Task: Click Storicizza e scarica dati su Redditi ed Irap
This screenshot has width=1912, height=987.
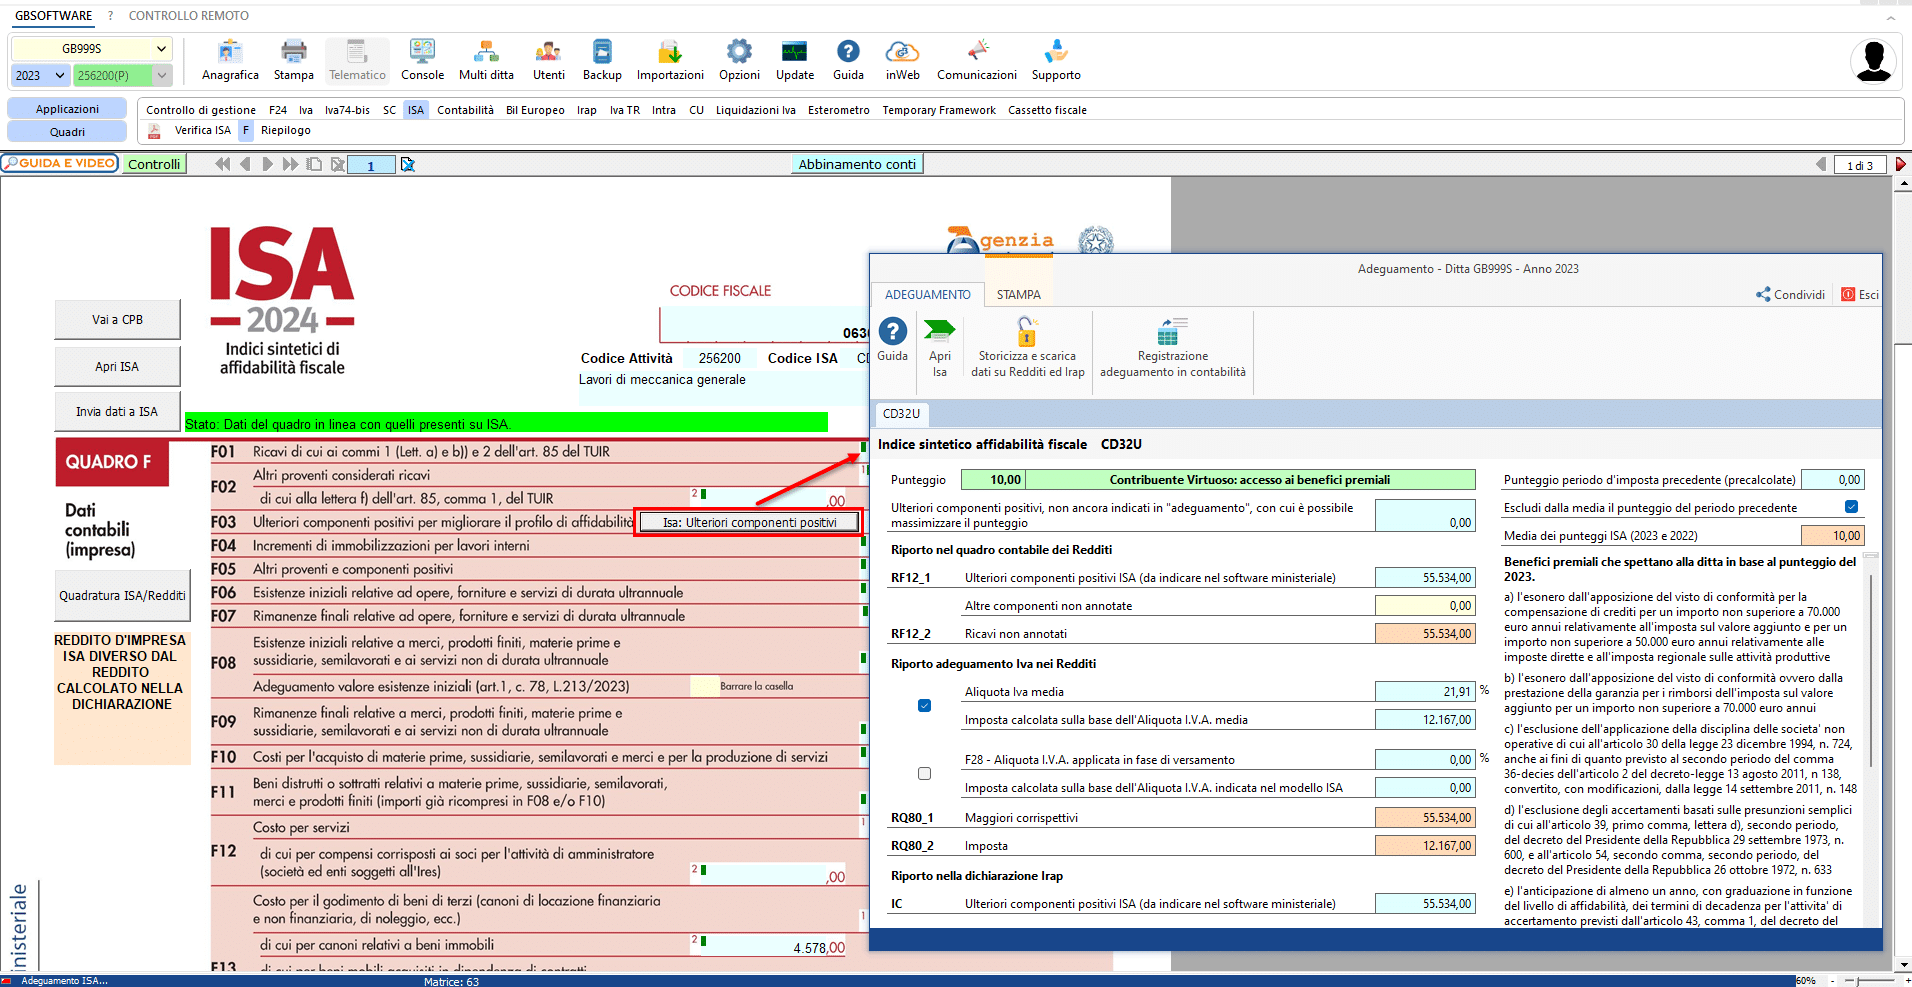Action: click(x=1027, y=348)
